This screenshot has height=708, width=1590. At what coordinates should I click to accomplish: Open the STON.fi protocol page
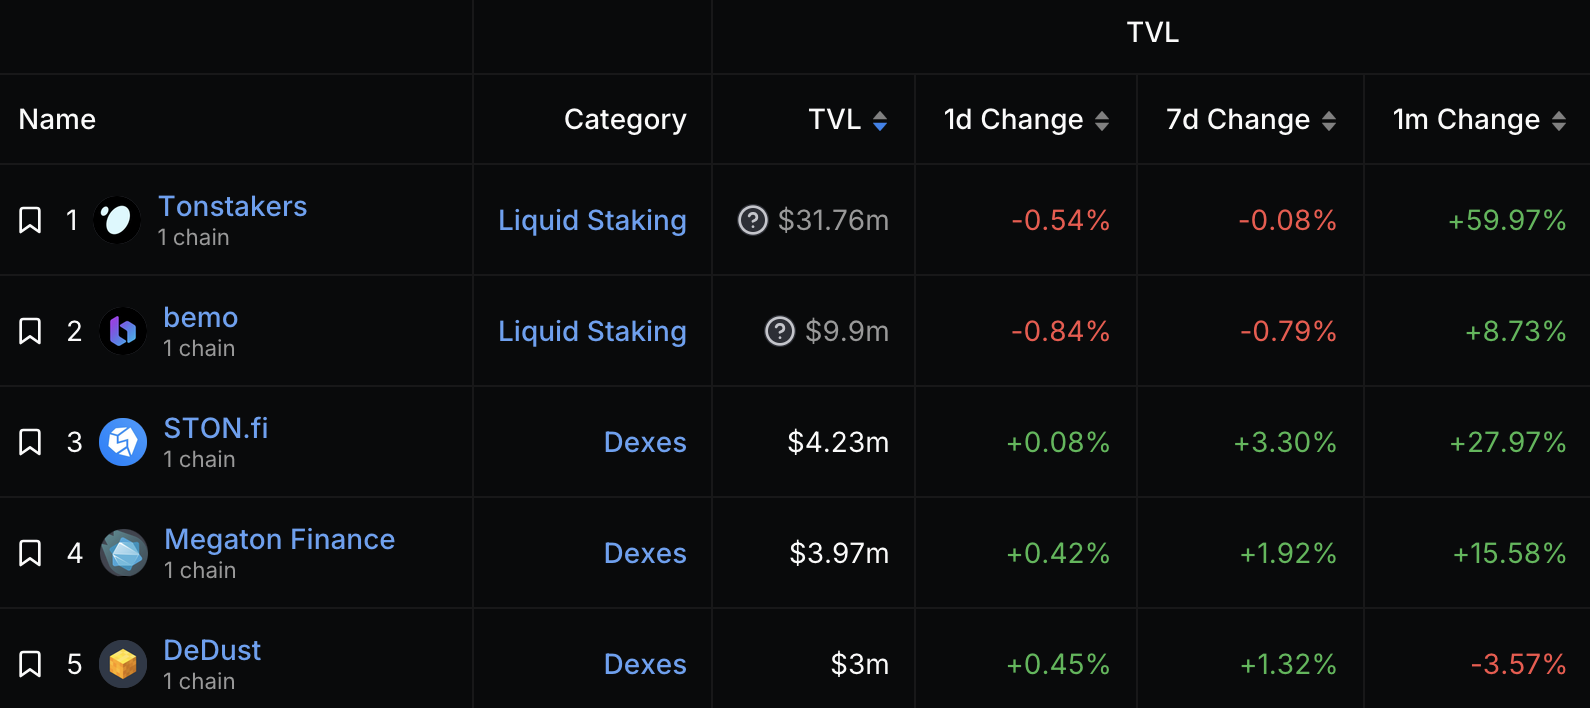coord(216,429)
